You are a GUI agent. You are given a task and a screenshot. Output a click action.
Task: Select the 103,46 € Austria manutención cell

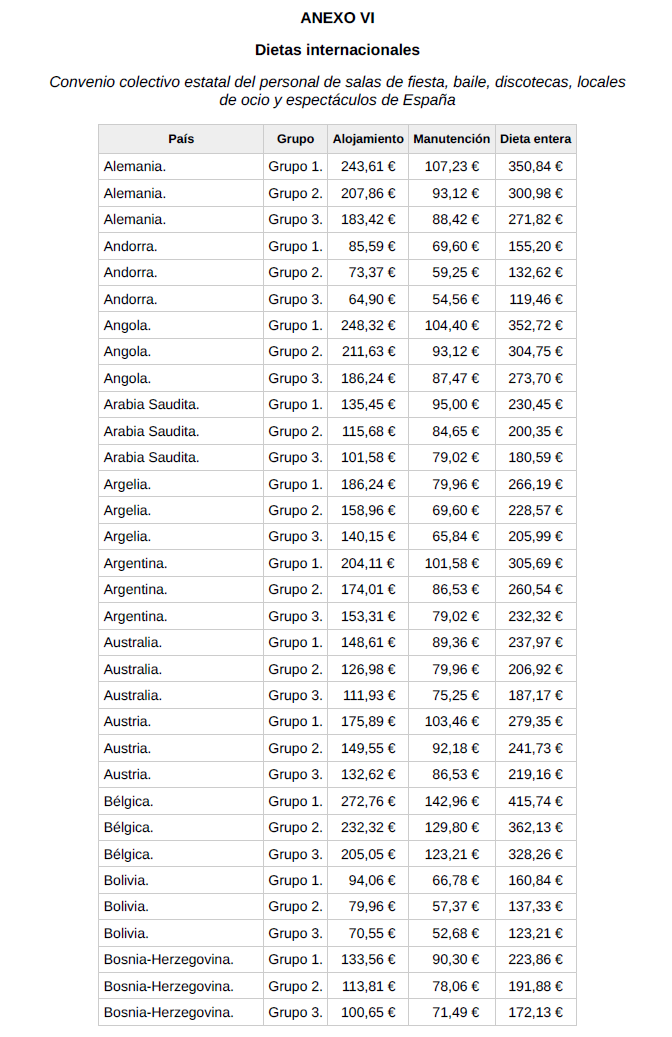pyautogui.click(x=451, y=721)
